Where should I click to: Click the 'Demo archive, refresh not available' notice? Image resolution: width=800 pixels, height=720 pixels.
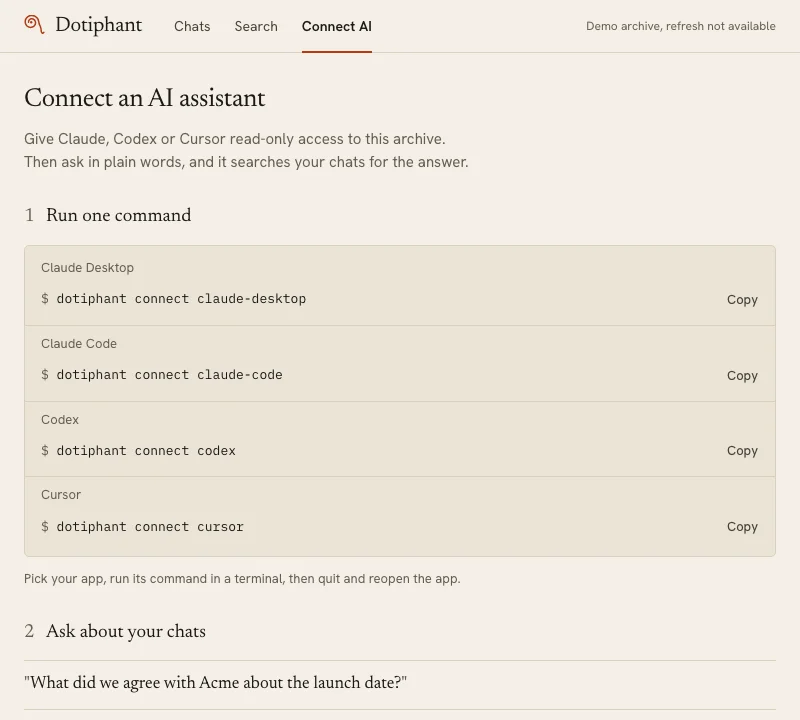(681, 26)
